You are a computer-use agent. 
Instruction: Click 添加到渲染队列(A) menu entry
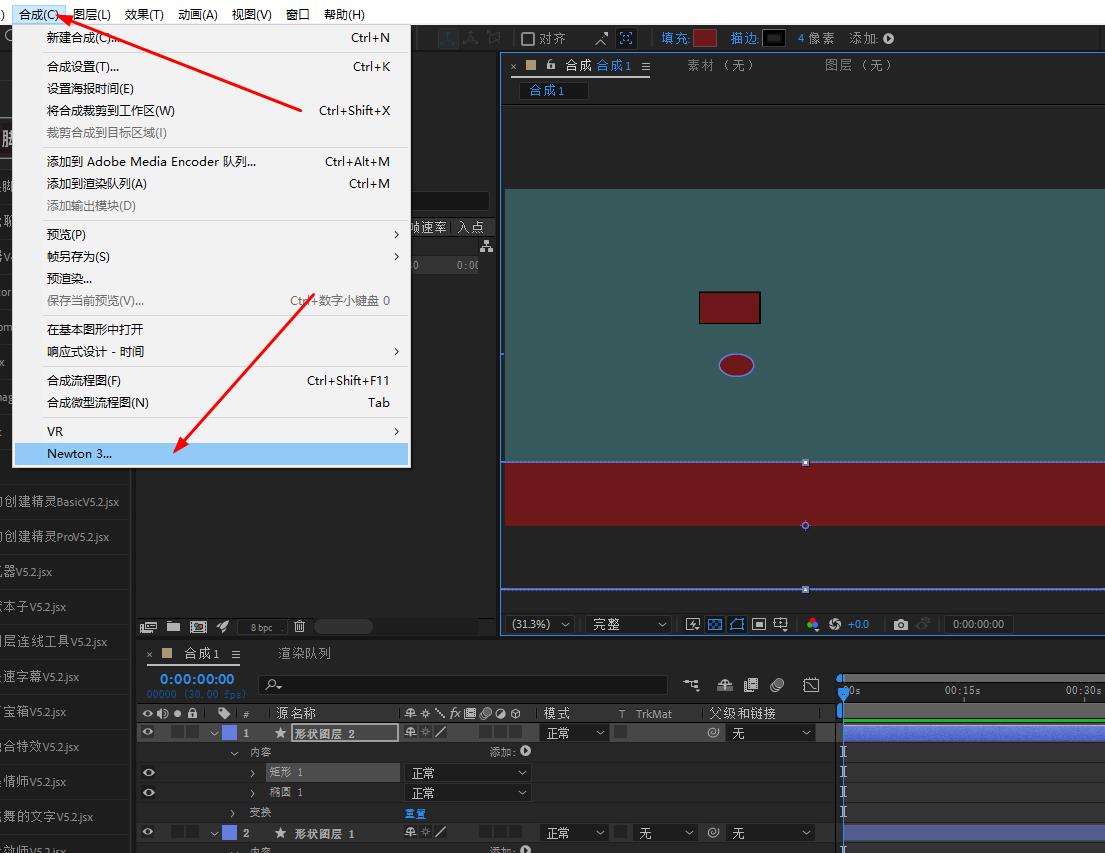tap(211, 184)
